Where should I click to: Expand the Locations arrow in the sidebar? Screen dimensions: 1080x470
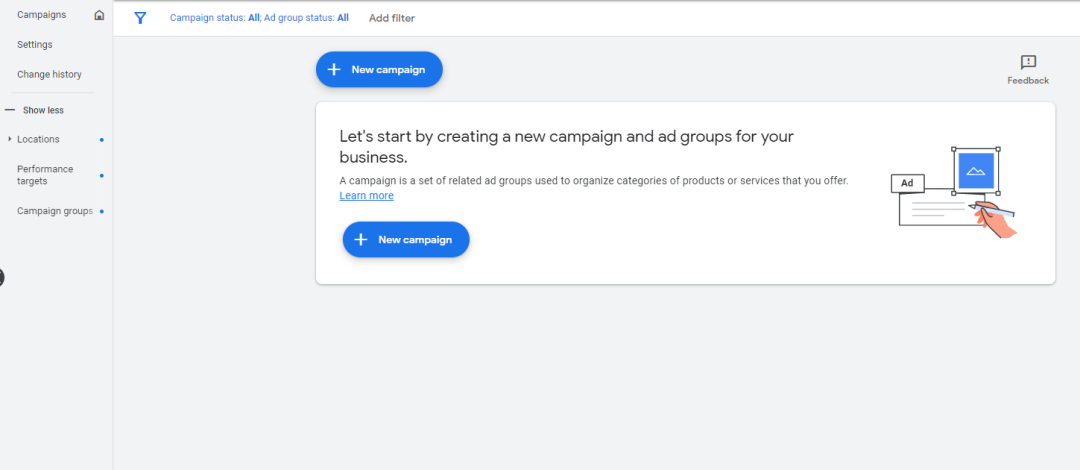[x=10, y=139]
